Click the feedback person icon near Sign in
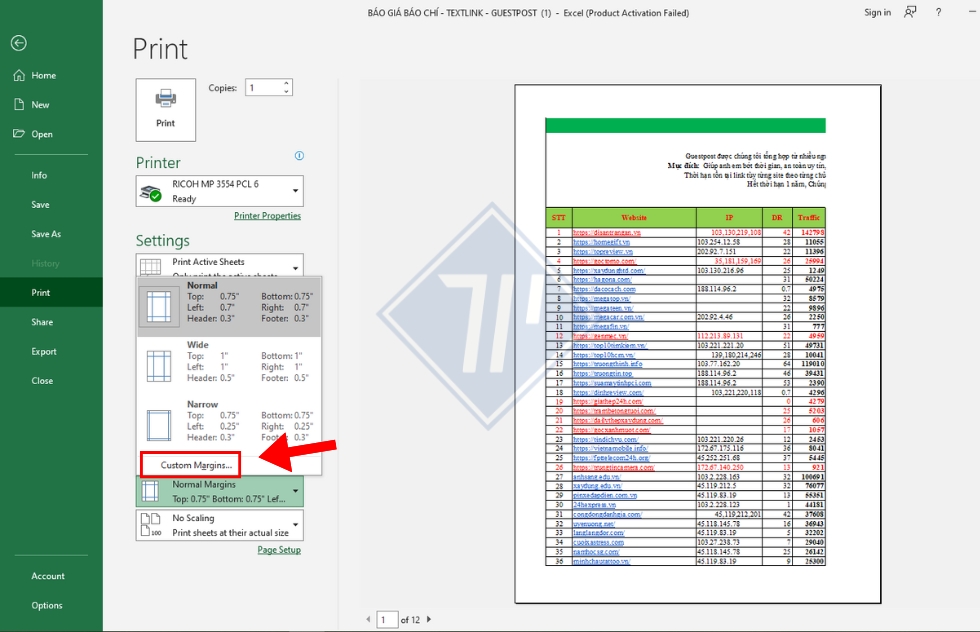Image resolution: width=980 pixels, height=632 pixels. [x=909, y=12]
